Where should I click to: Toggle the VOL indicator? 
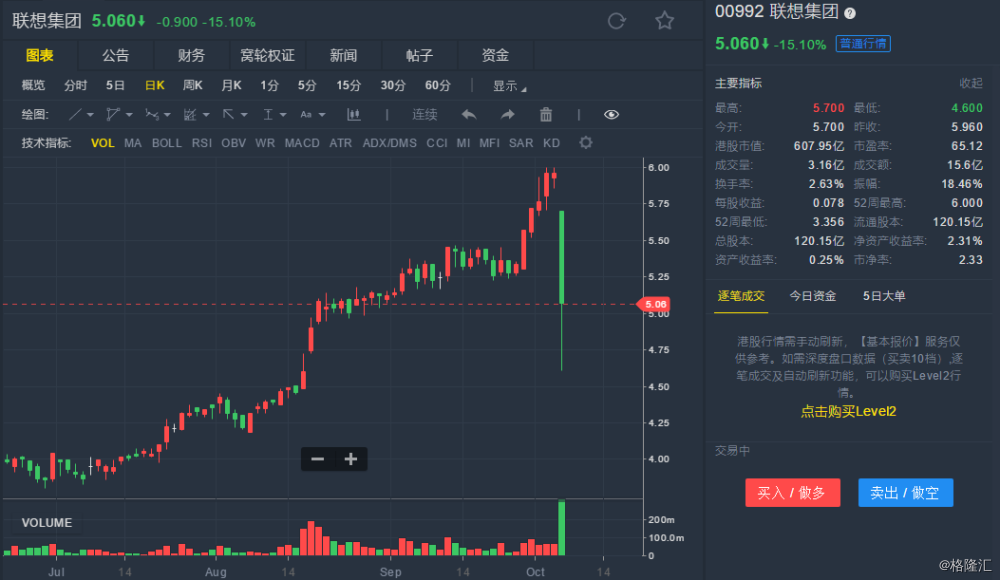click(x=103, y=143)
